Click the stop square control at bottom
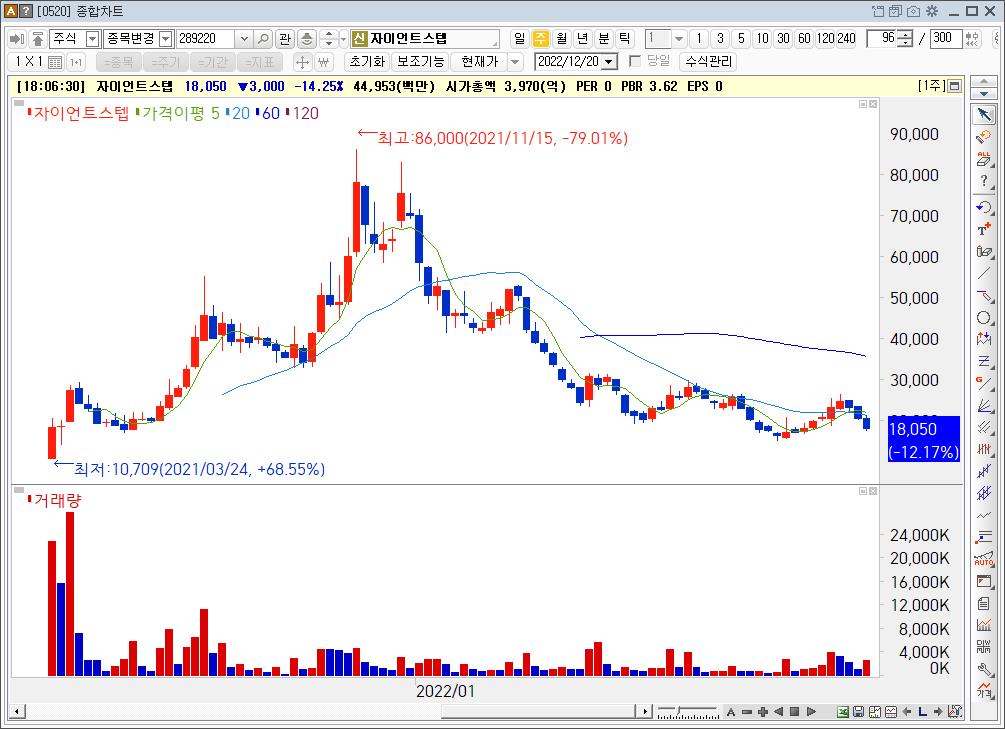The height and width of the screenshot is (729, 1005). tap(795, 712)
